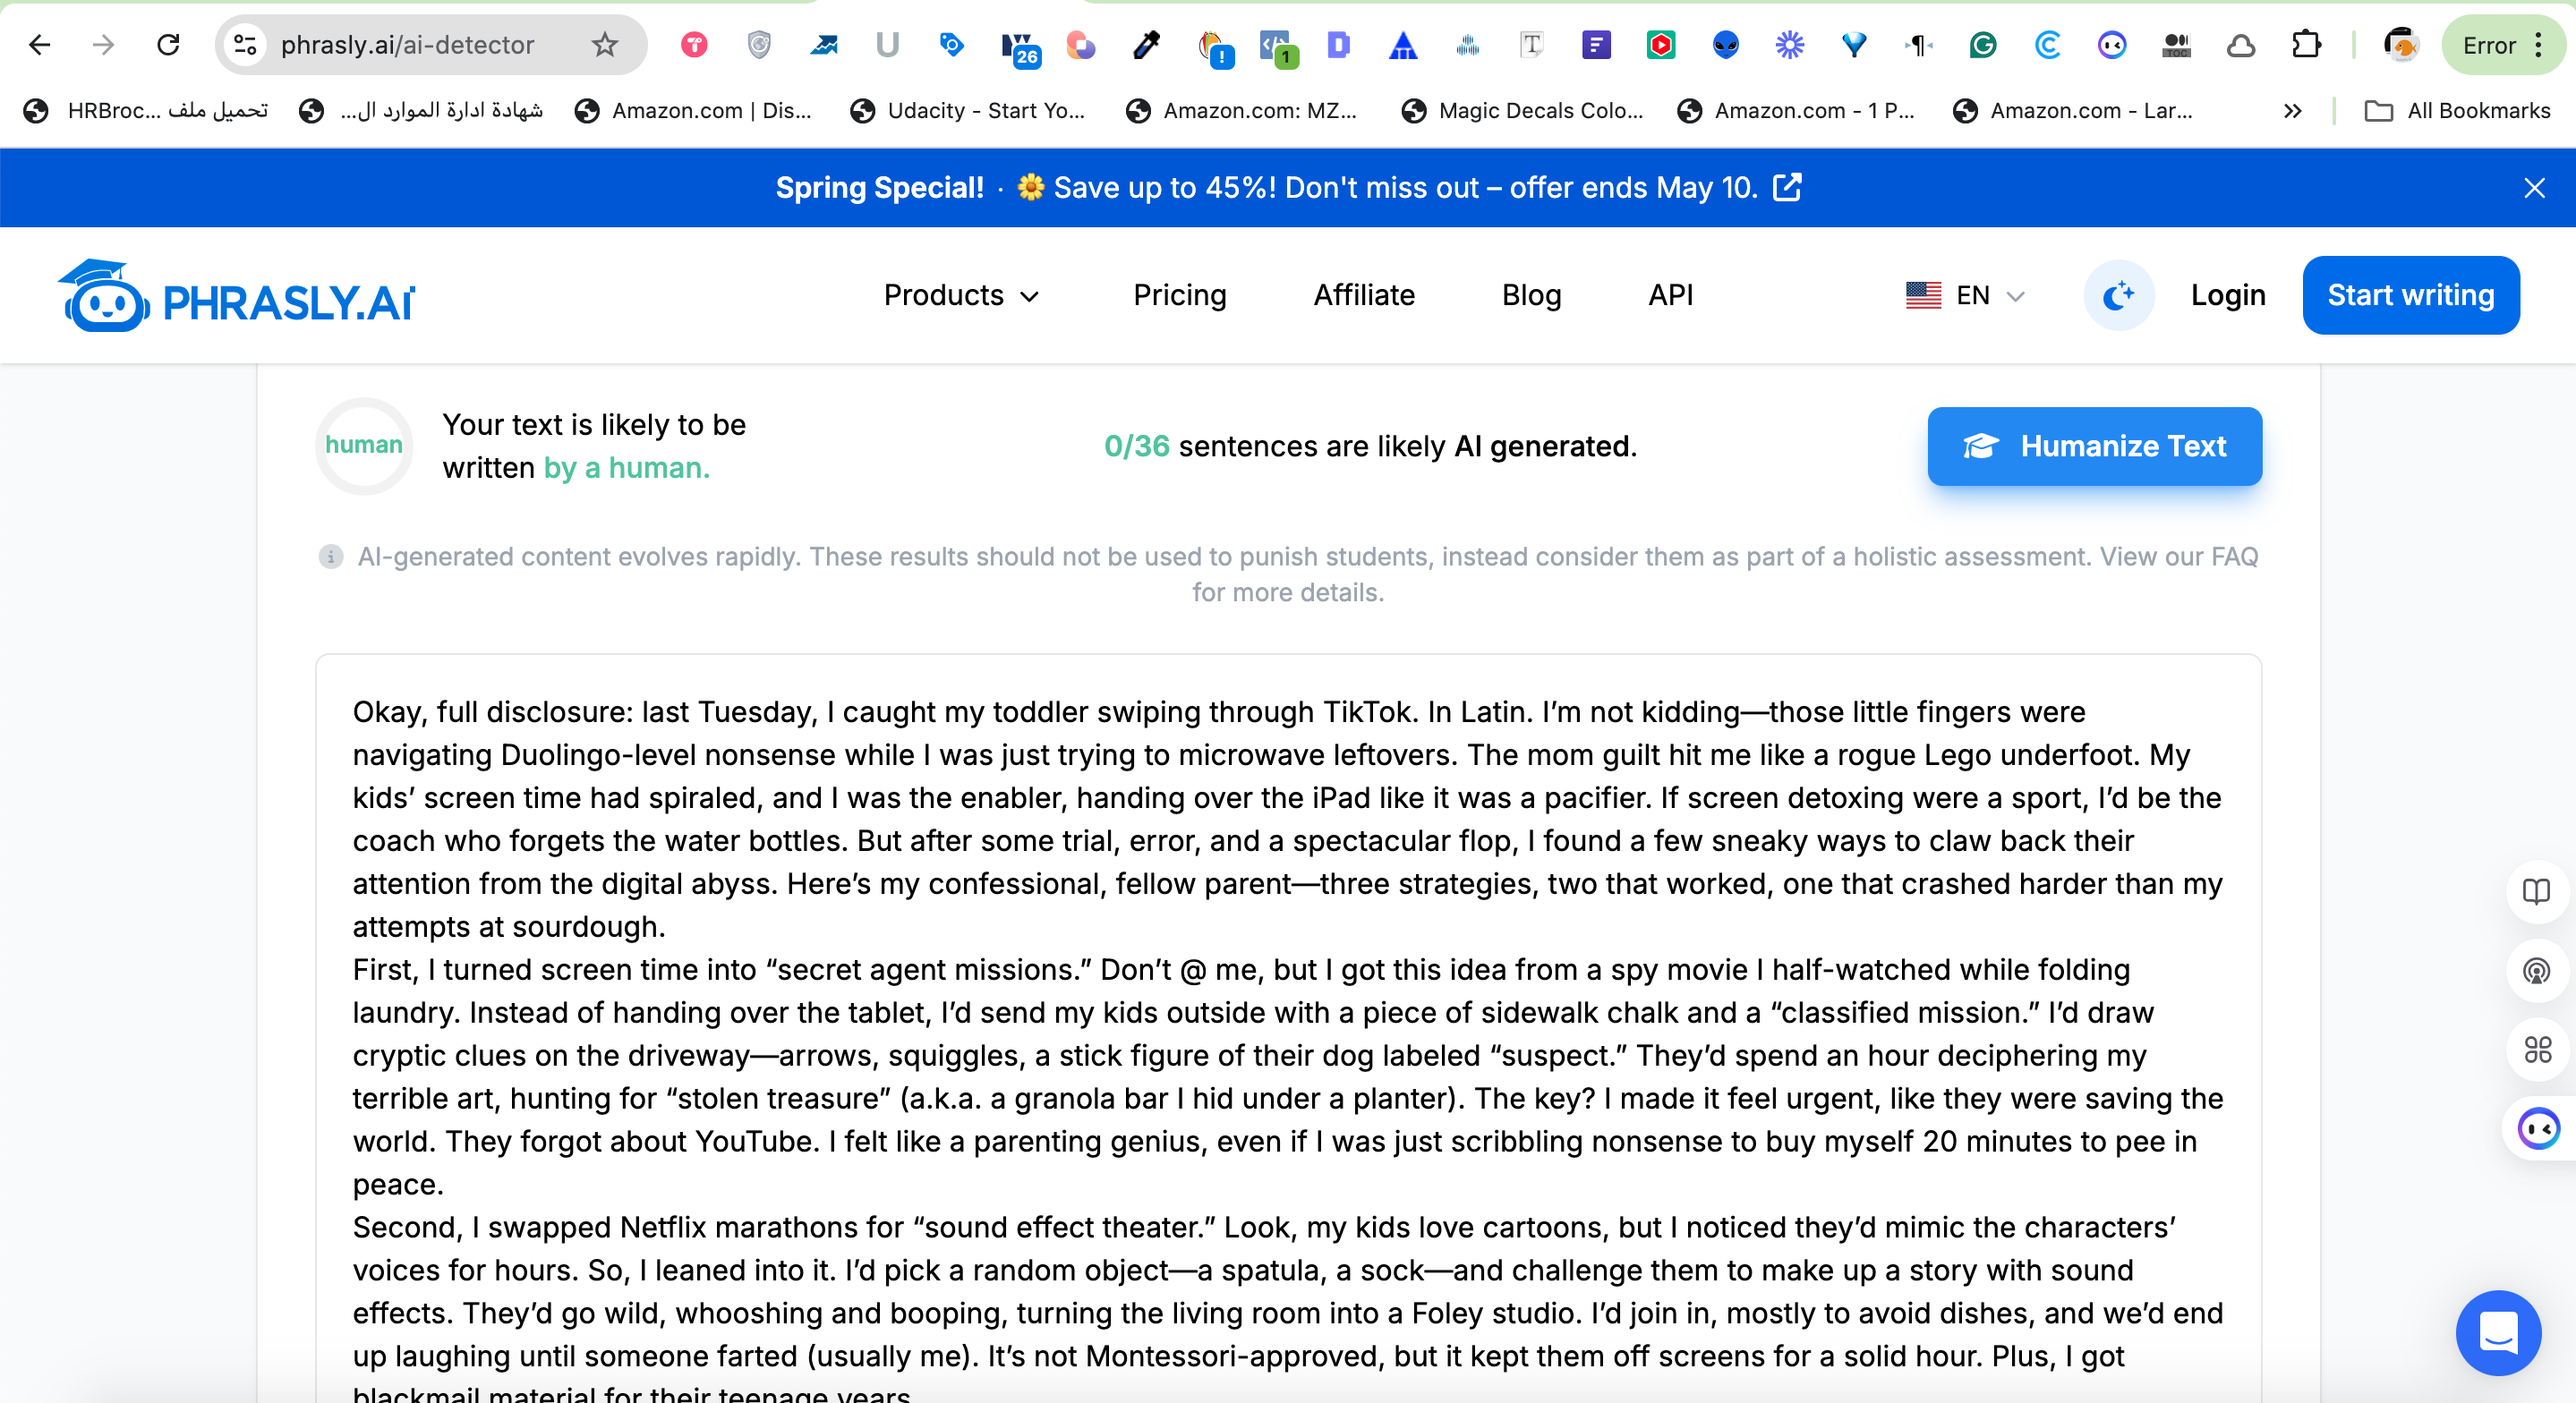Viewport: 2576px width, 1403px height.
Task: Open Amazon.com | Dis... bookmark
Action: (694, 111)
